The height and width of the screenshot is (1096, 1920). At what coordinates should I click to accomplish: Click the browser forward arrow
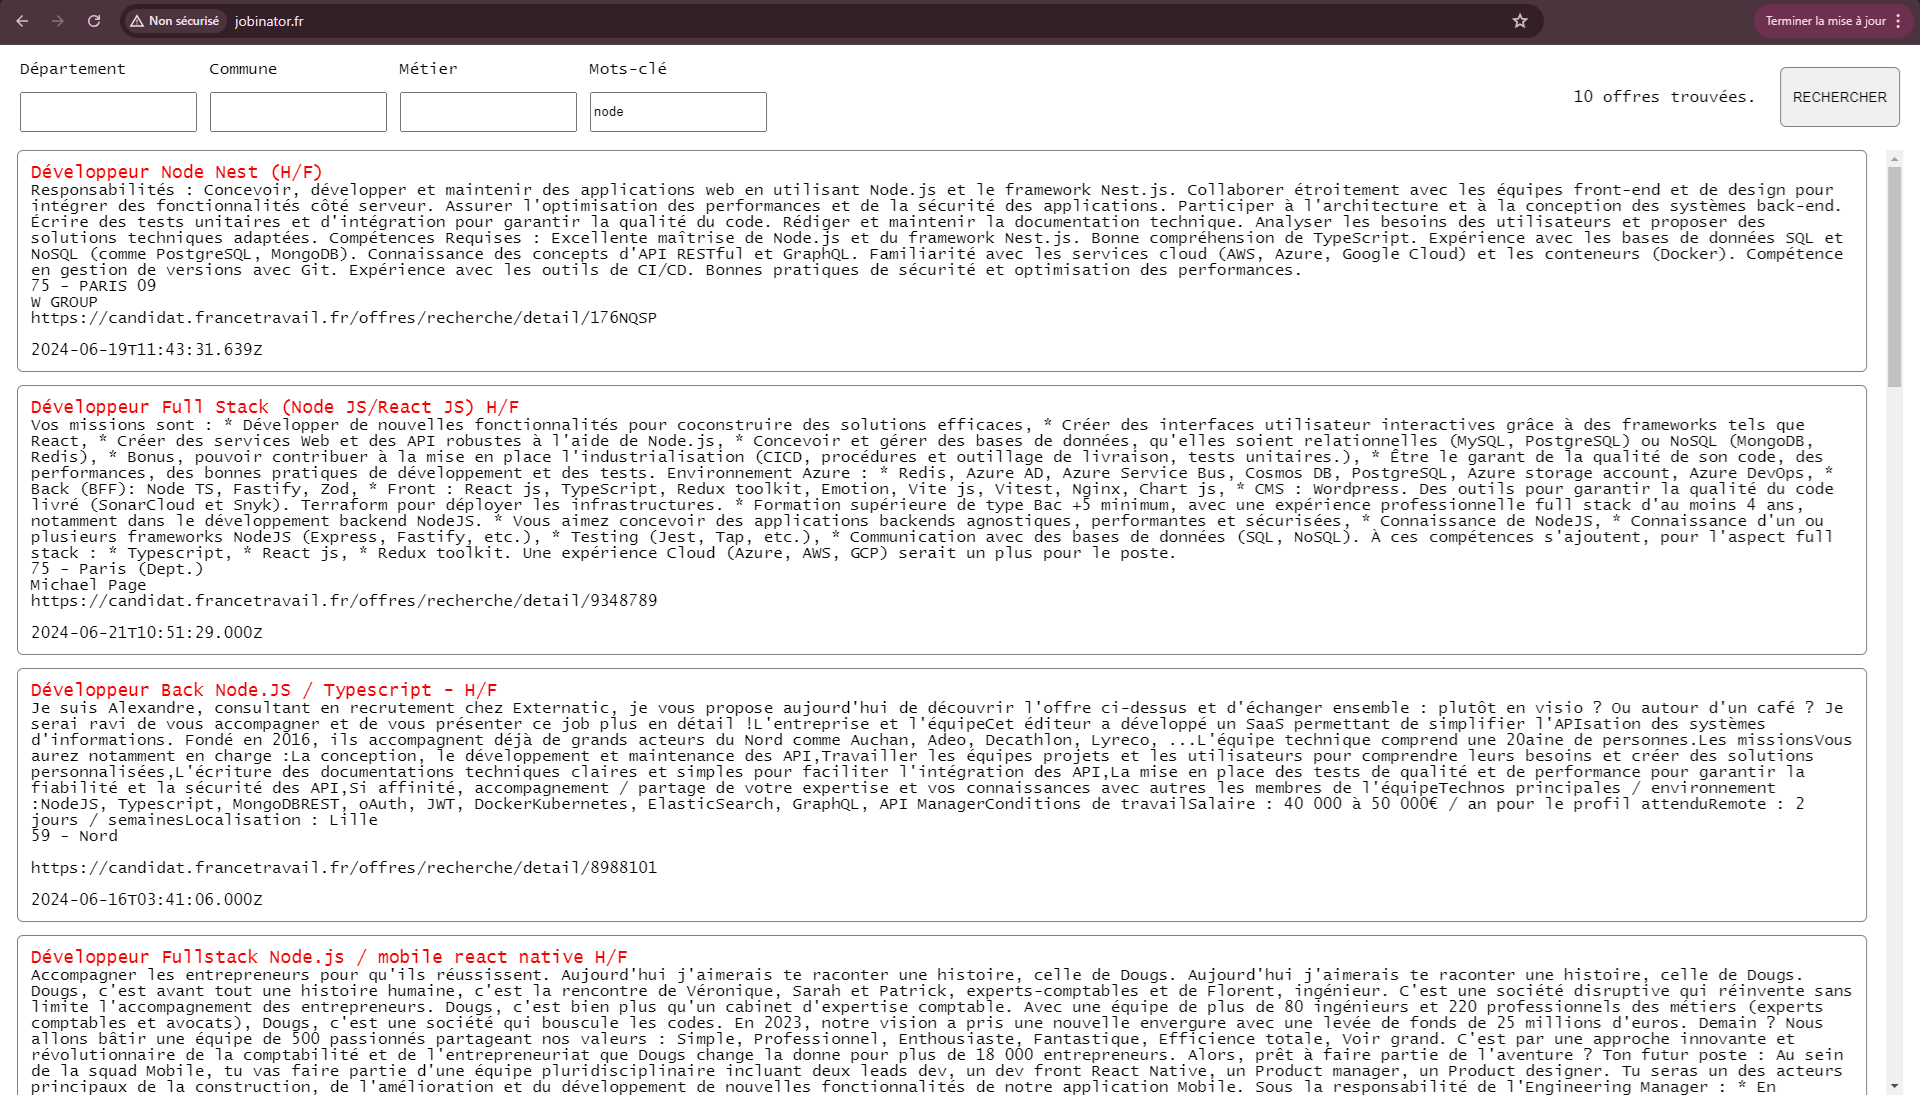coord(58,21)
